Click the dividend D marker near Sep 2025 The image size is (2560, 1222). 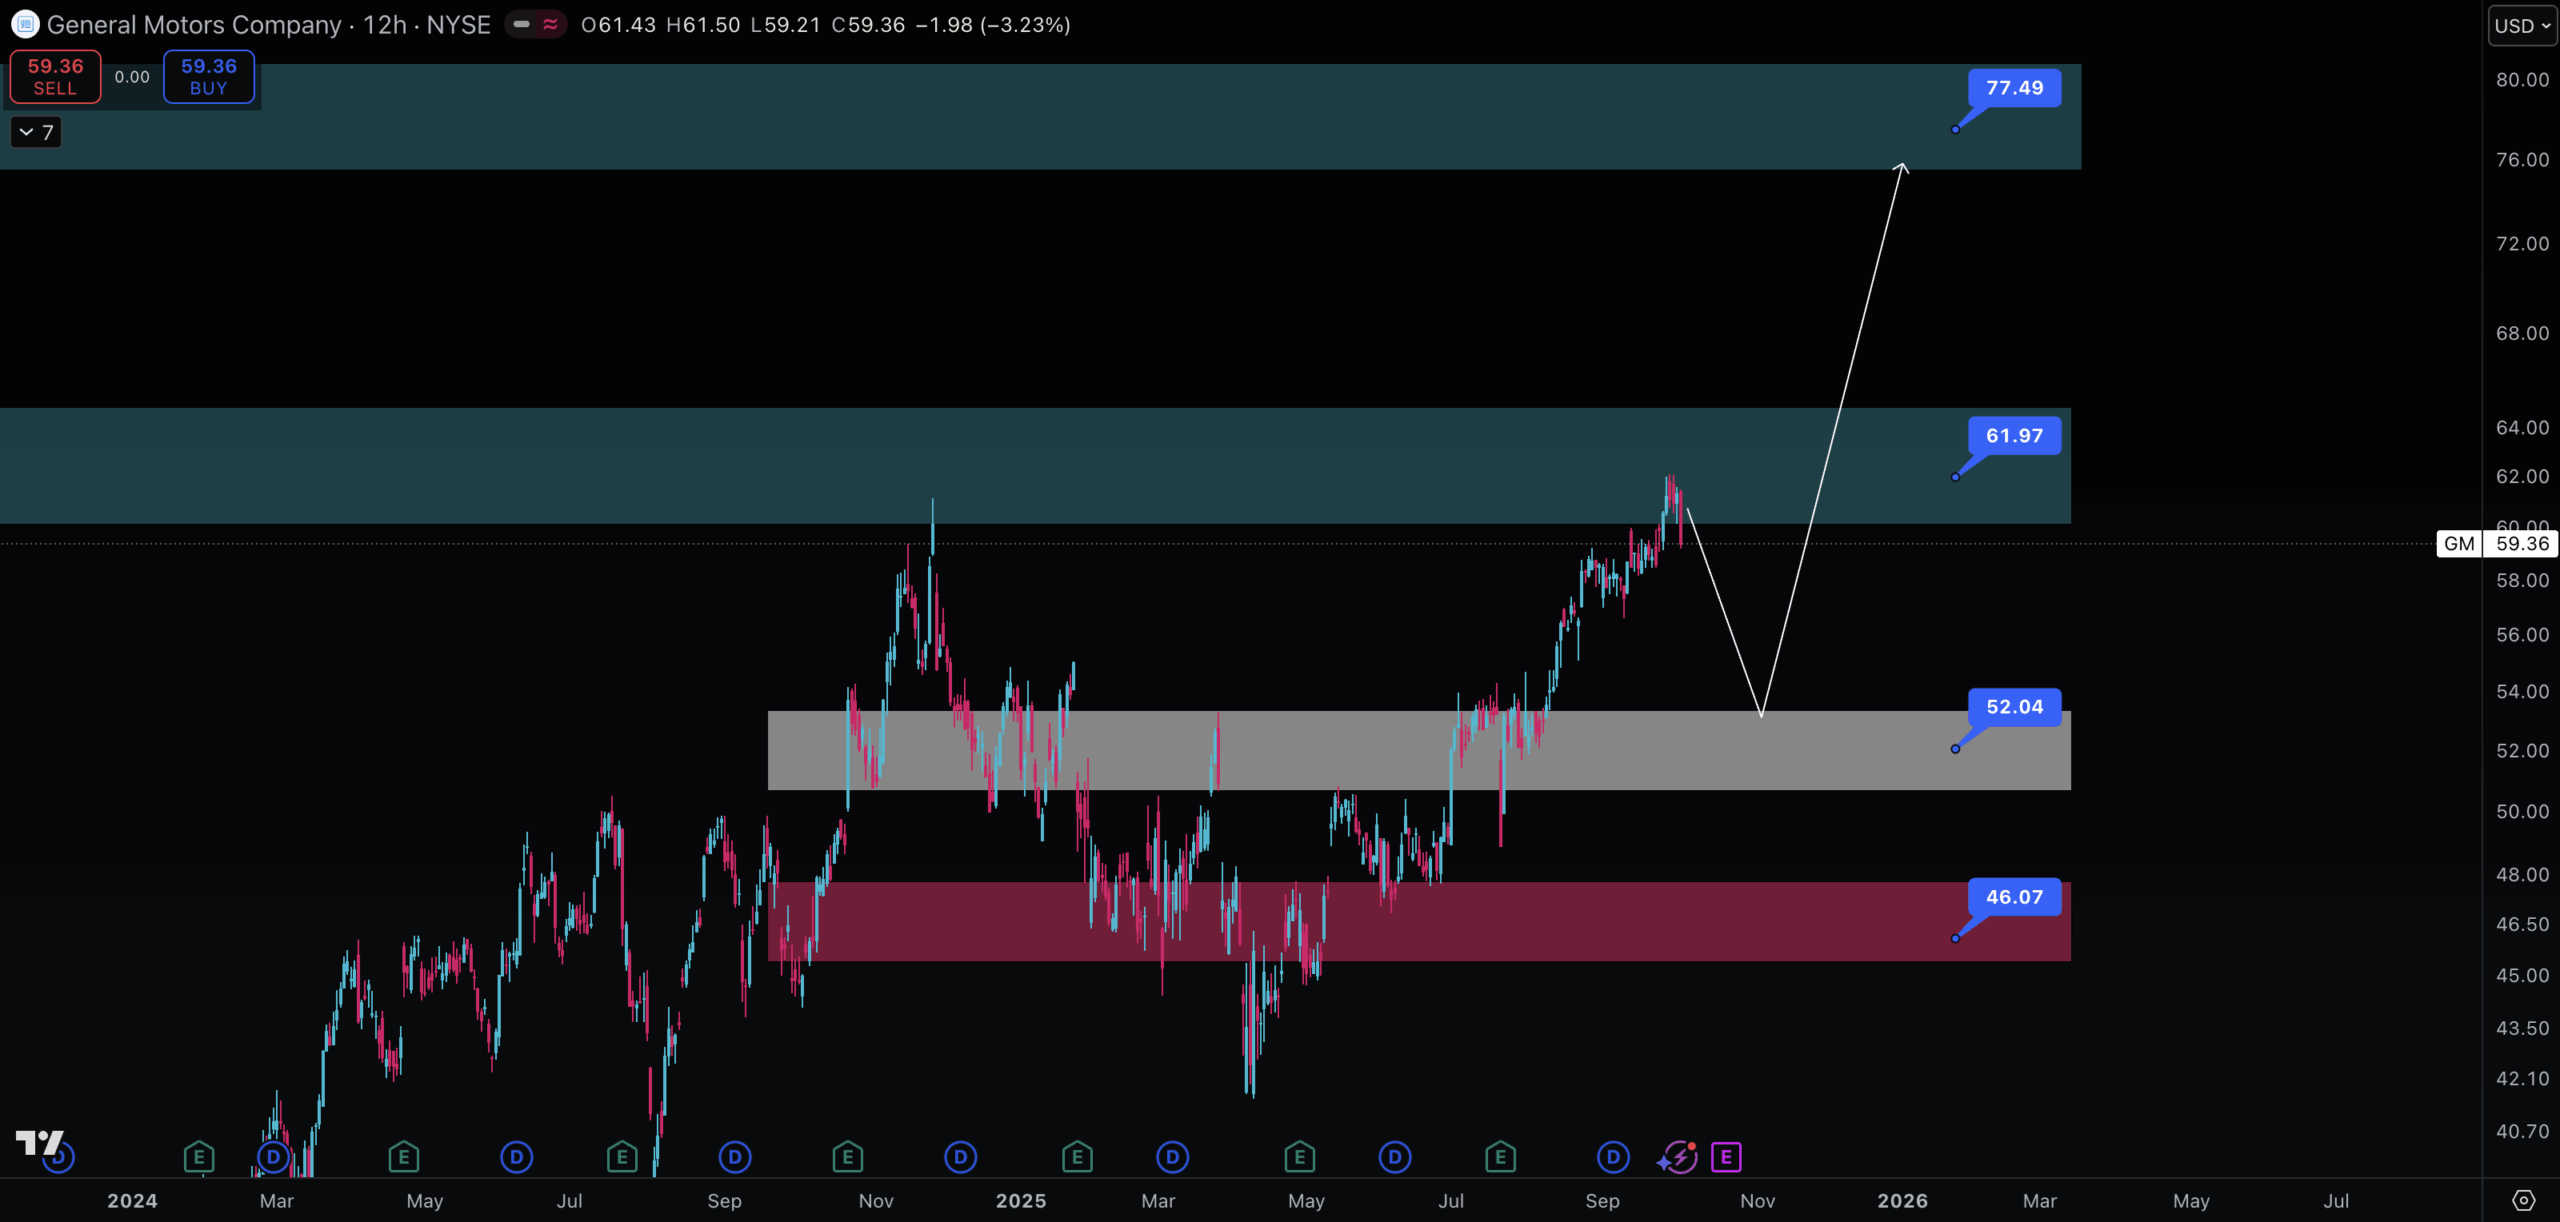1612,1158
